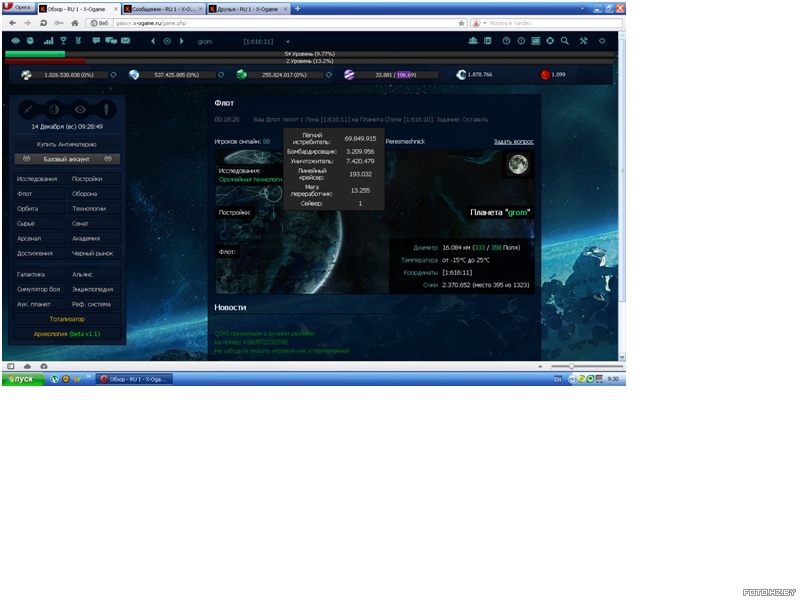Click the circular target icon between planet arrows
Viewport: 800px width, 600px height.
167,41
